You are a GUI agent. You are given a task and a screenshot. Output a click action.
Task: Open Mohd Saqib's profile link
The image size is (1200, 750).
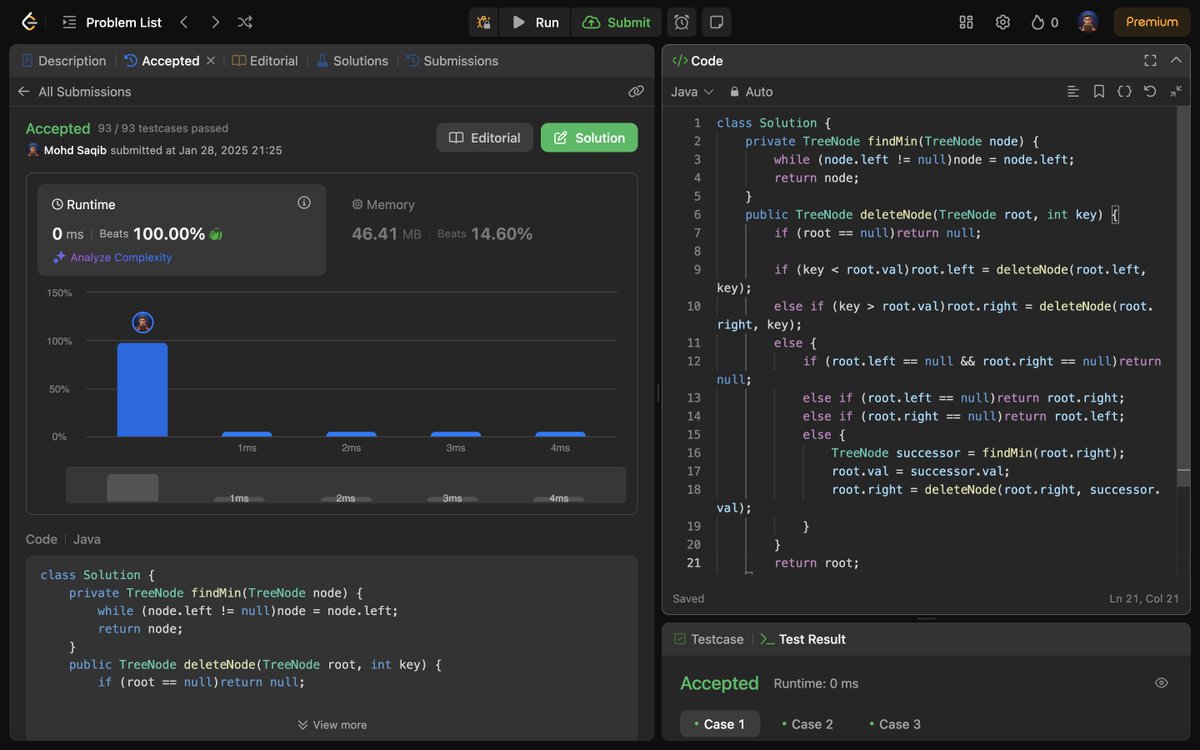[x=76, y=150]
